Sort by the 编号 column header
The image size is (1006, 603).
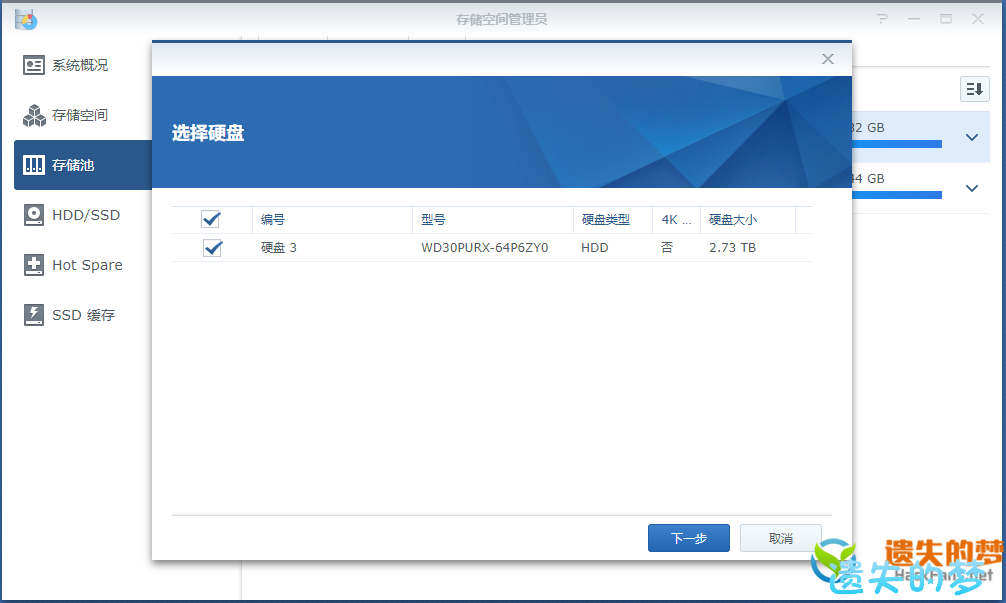[332, 220]
